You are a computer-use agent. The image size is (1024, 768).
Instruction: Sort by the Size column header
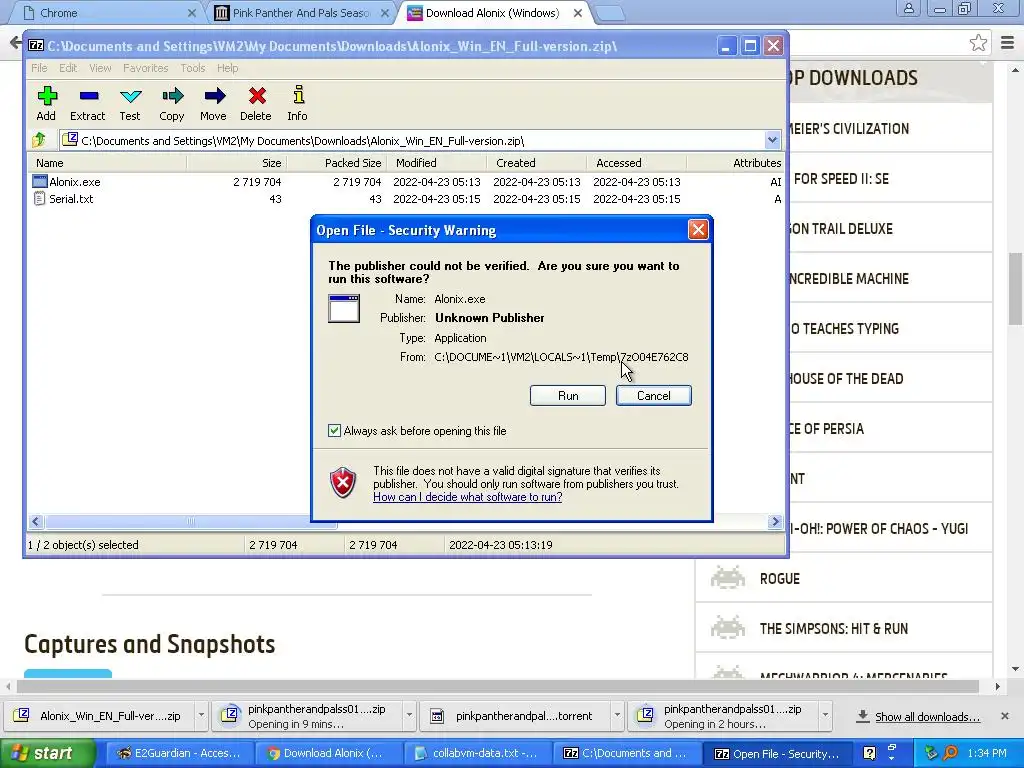pyautogui.click(x=236, y=163)
